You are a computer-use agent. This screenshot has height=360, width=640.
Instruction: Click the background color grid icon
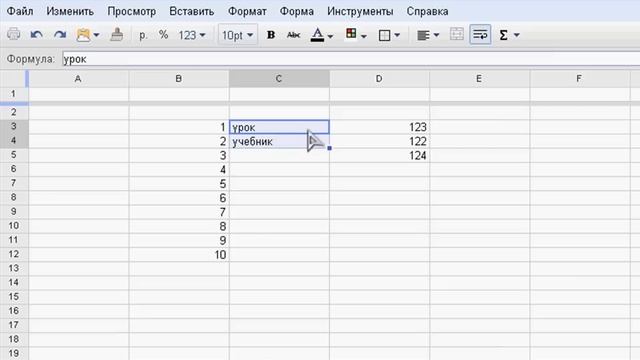click(x=351, y=34)
